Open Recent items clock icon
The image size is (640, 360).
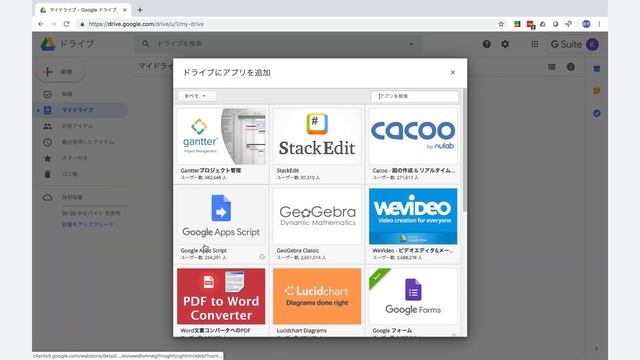(x=47, y=142)
